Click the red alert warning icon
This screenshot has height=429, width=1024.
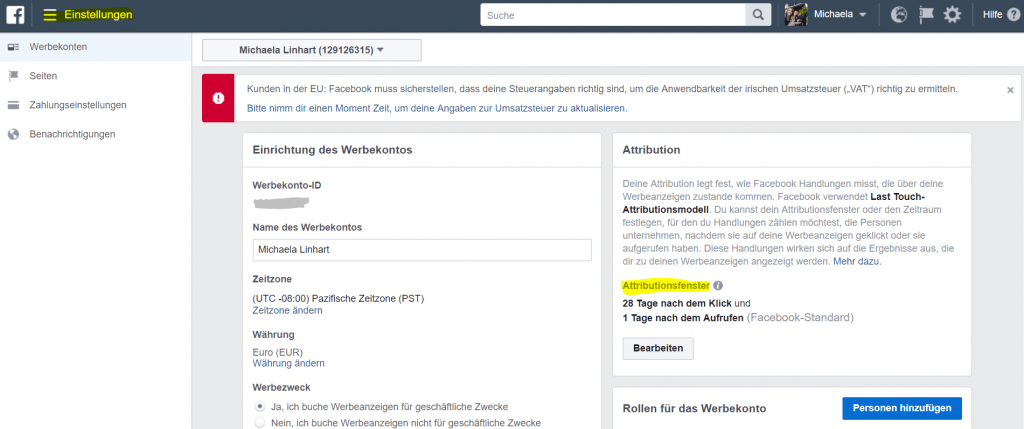coord(218,98)
